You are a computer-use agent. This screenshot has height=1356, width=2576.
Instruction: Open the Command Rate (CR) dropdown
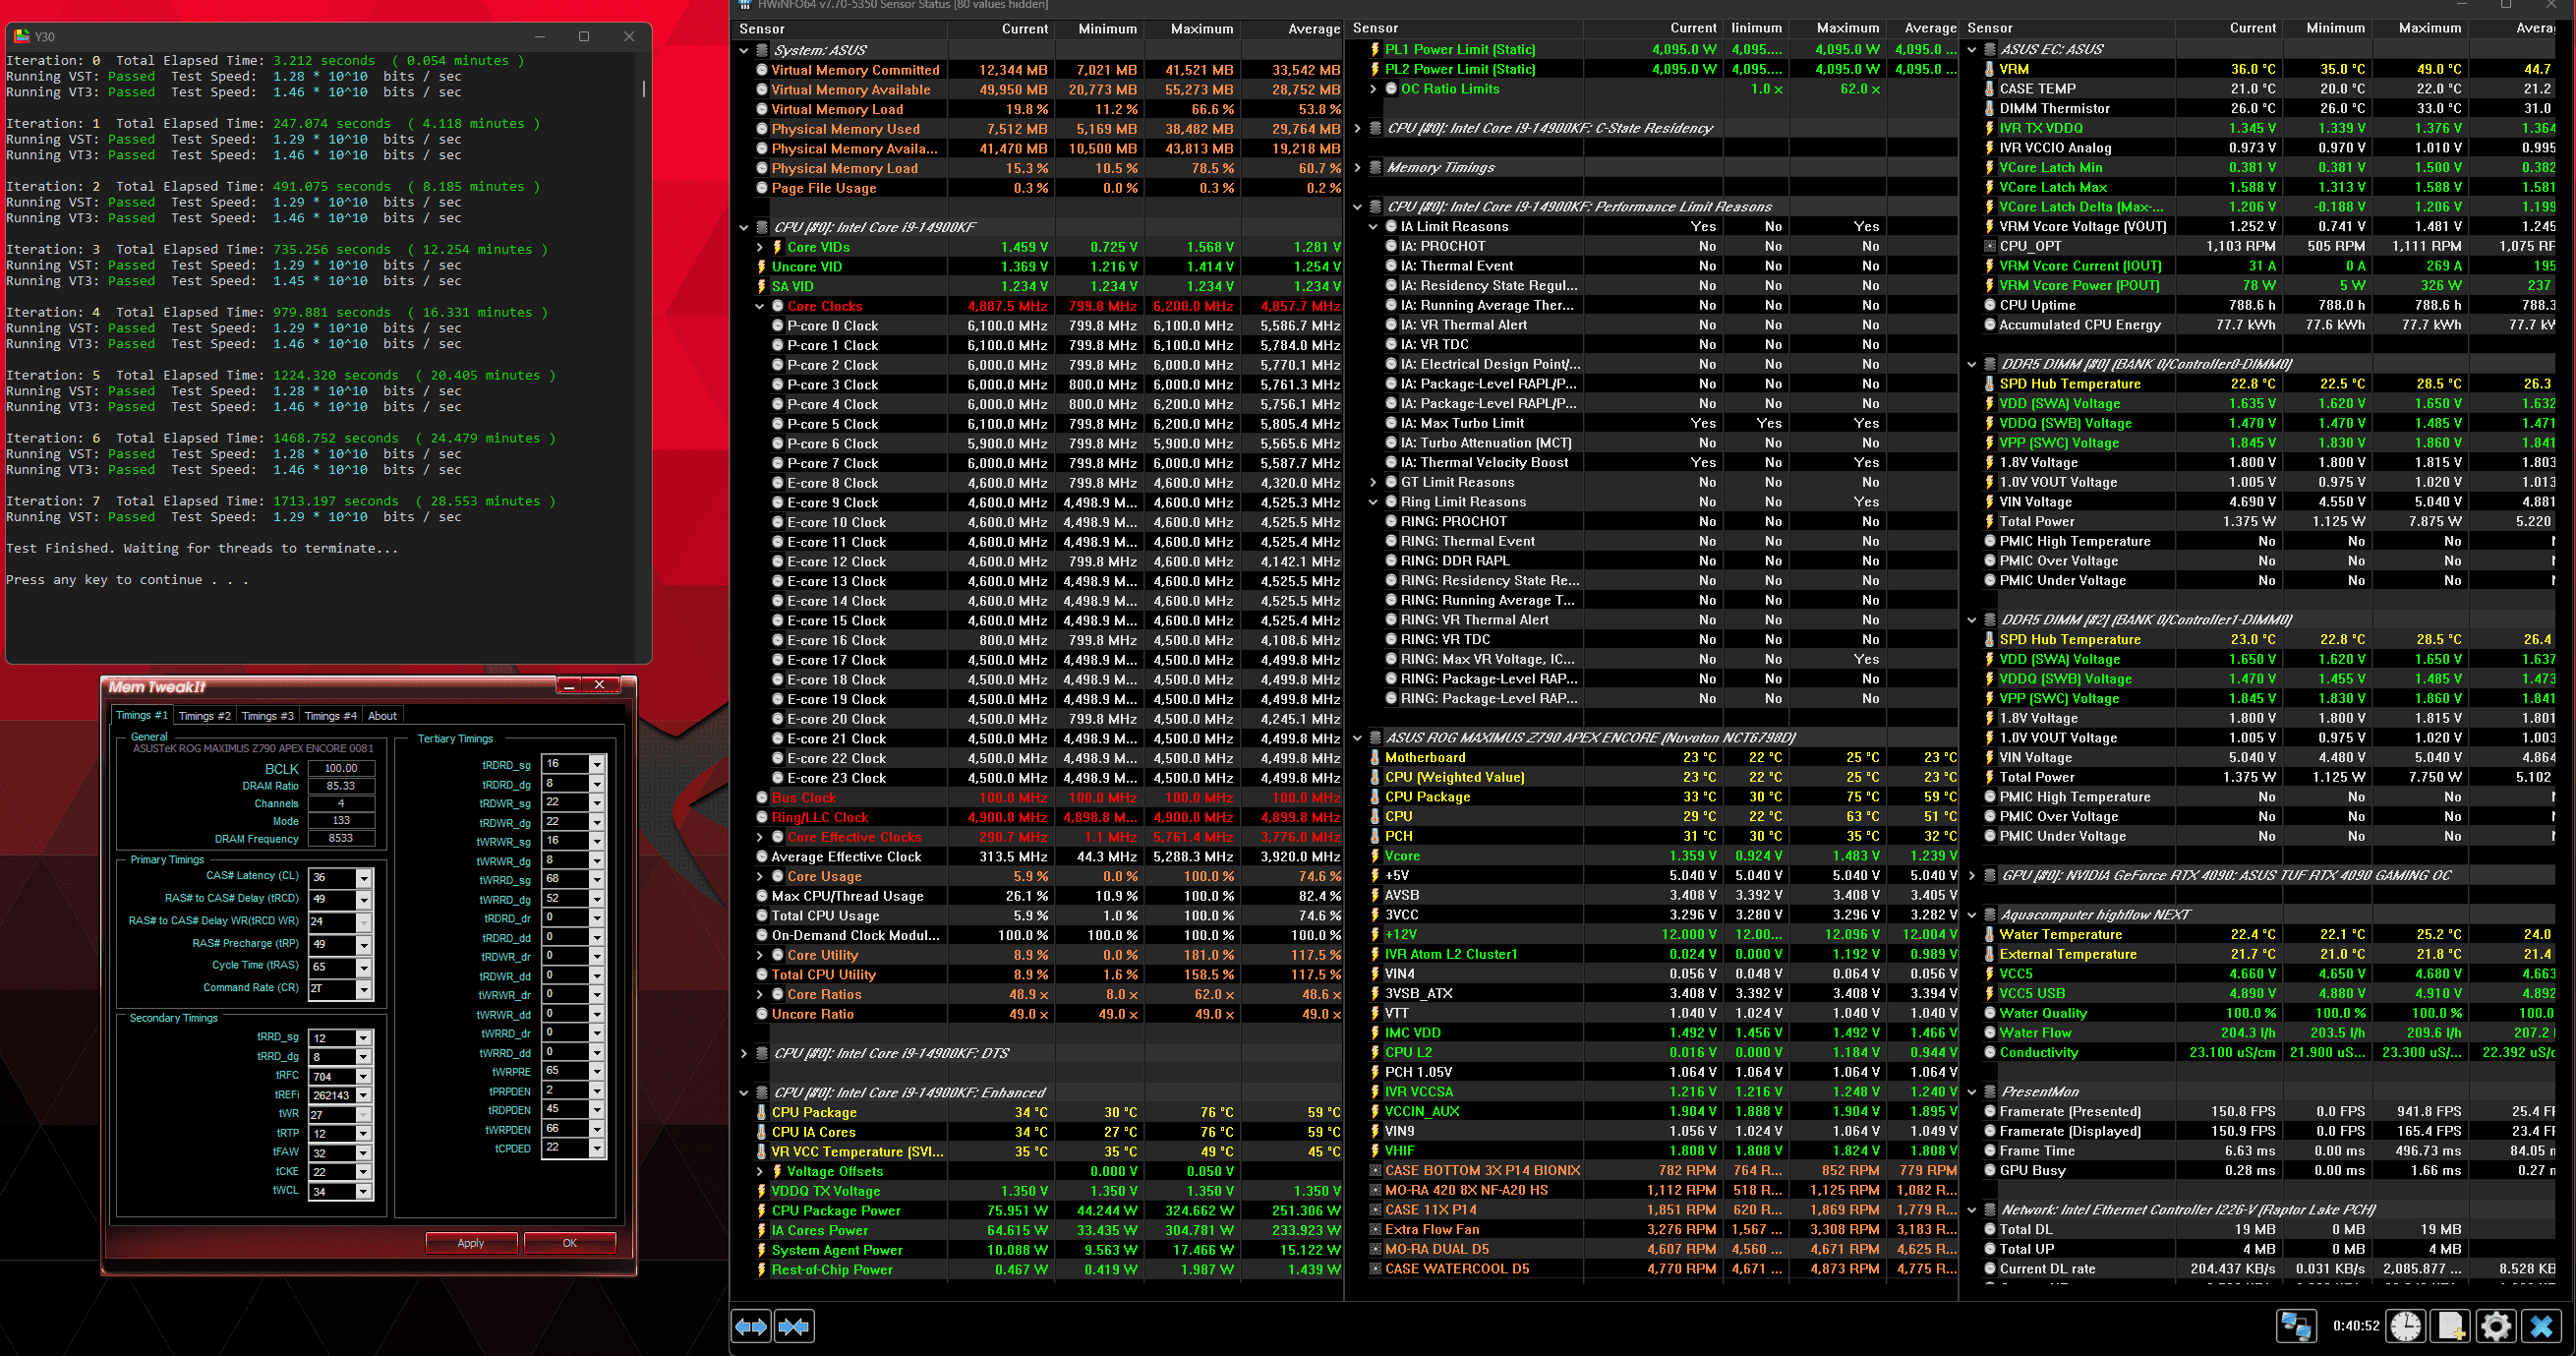click(x=364, y=989)
